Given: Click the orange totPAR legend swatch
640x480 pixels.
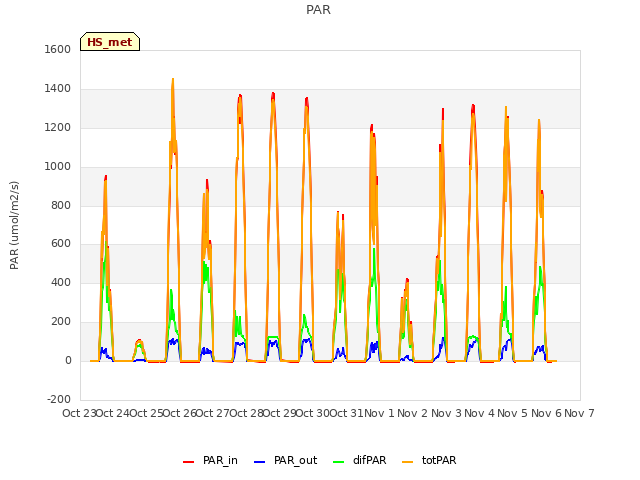Looking at the screenshot, I should coord(407,462).
